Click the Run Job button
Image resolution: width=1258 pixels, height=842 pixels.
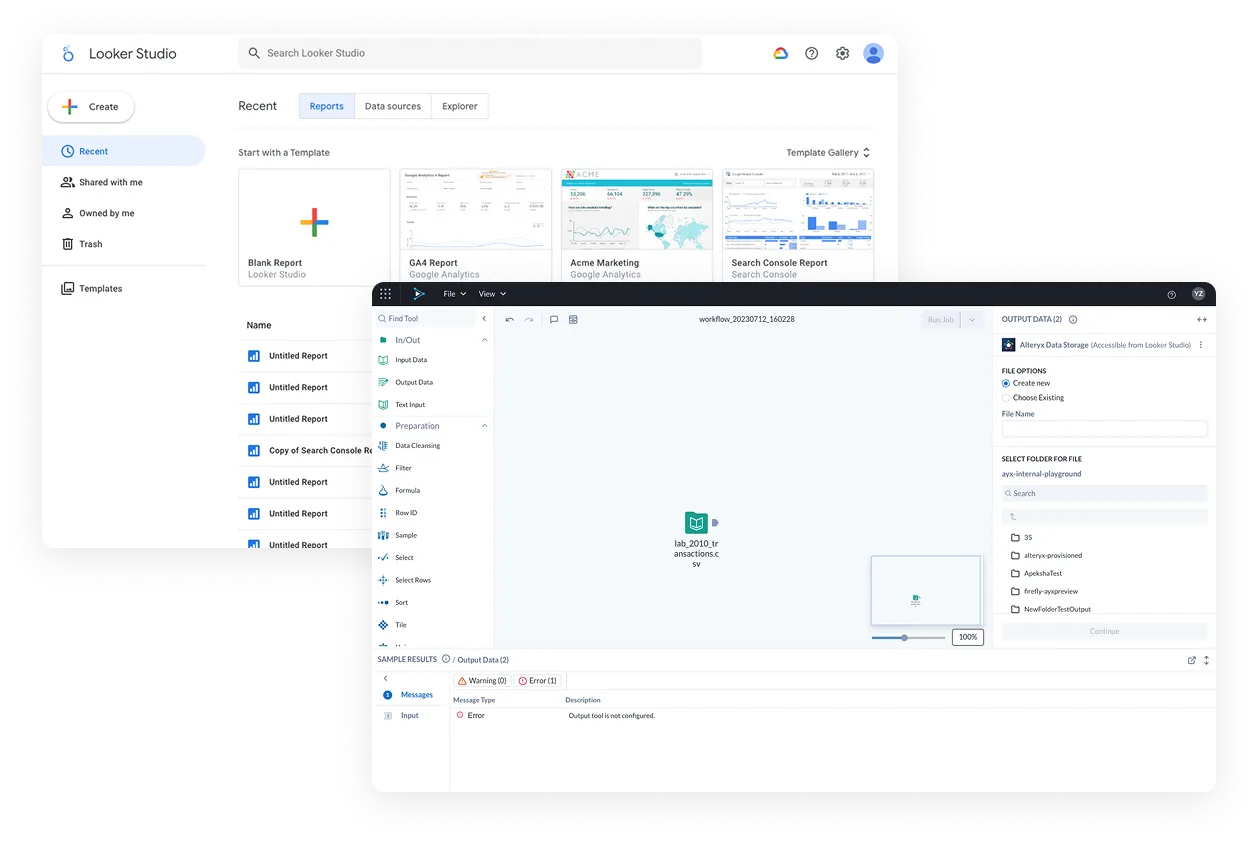(x=941, y=320)
